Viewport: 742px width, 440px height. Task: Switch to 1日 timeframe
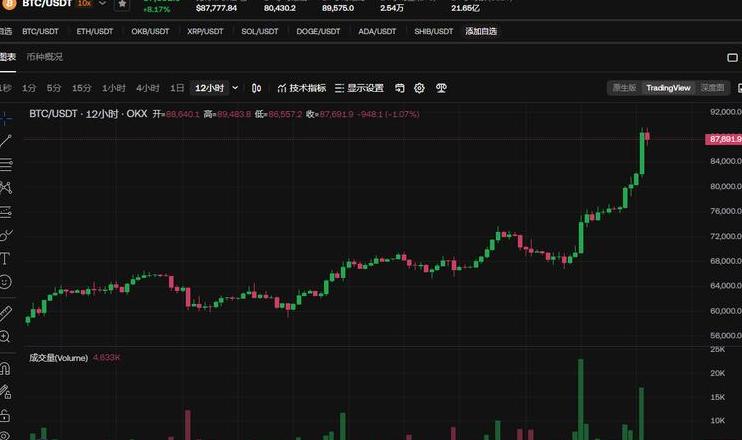177,88
